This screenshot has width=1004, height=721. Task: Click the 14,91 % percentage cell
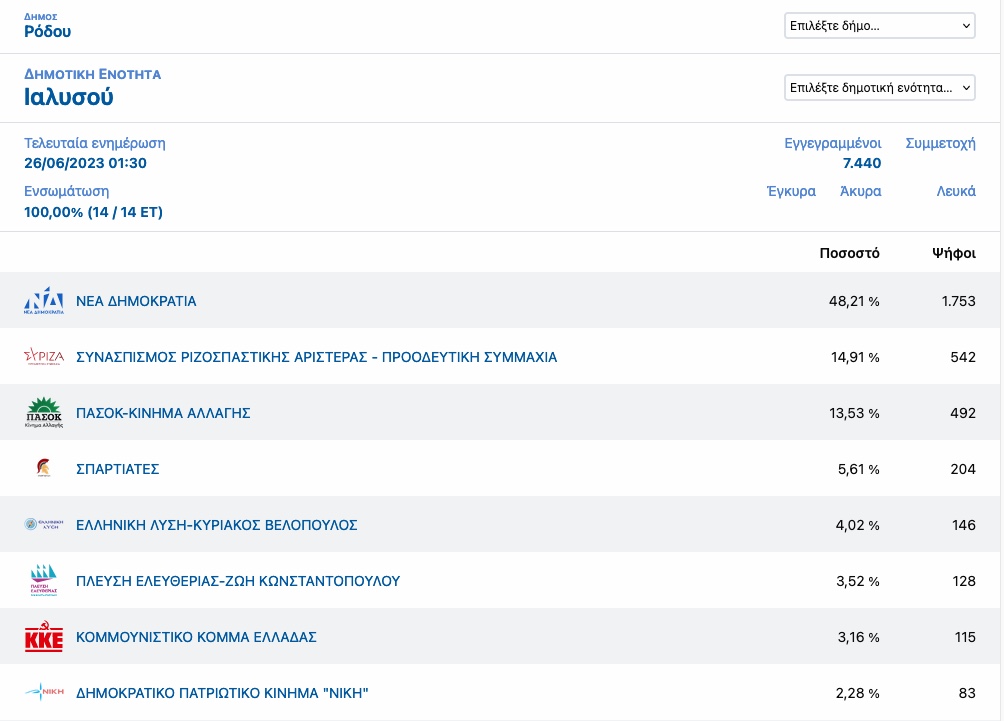(x=855, y=357)
